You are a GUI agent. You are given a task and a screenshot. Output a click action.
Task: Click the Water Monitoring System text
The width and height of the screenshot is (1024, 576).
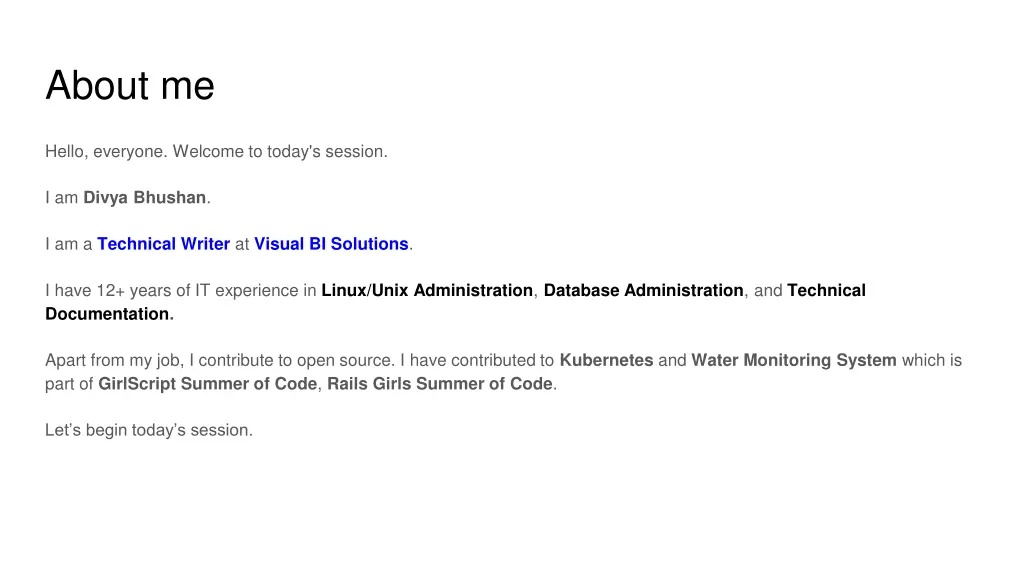tap(793, 360)
